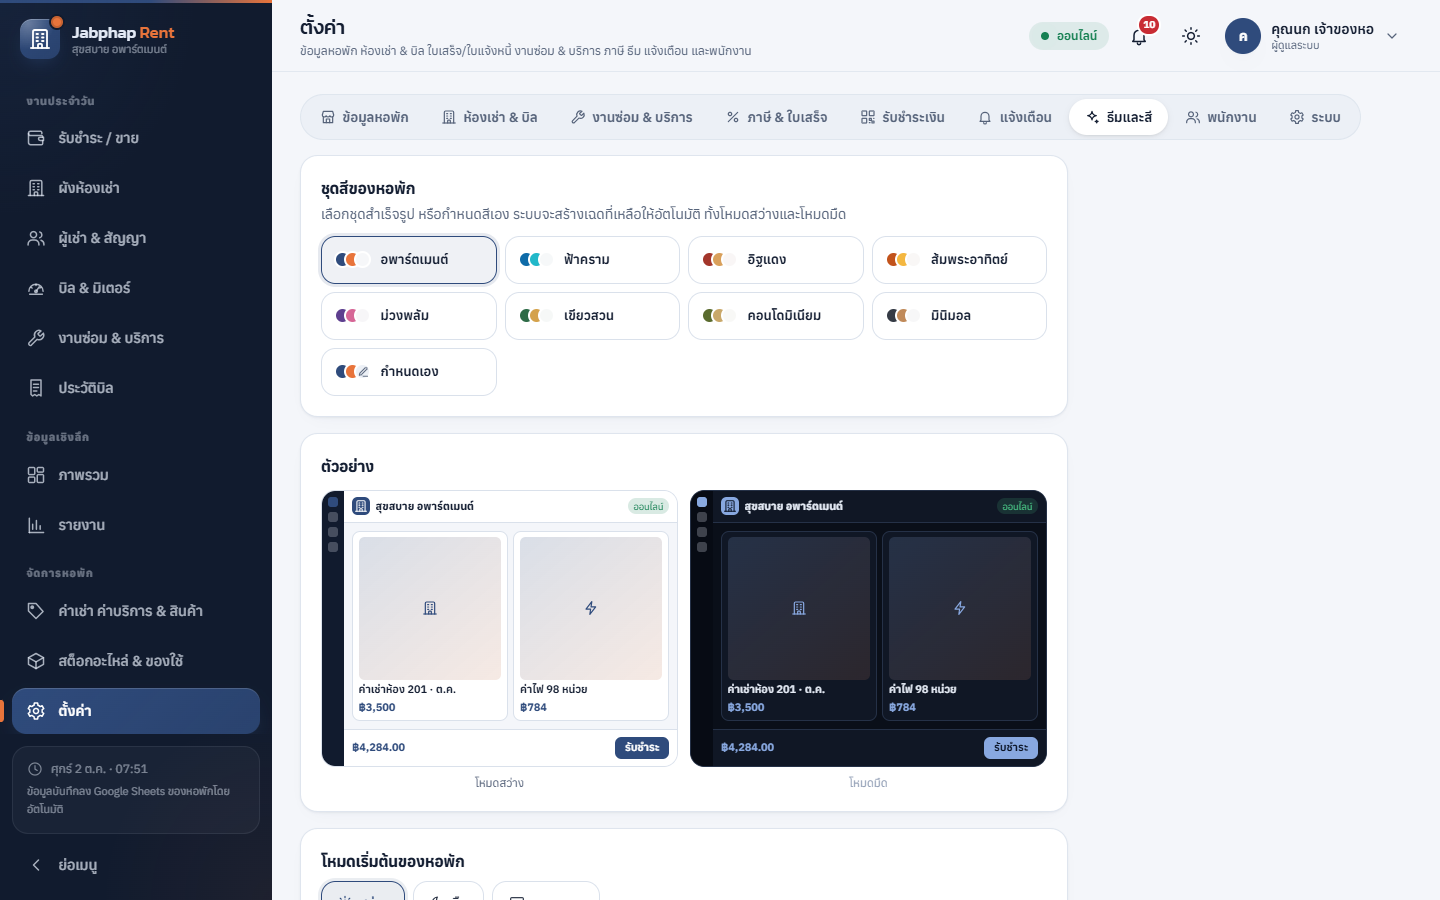Screen dimensions: 1440x900
Task: Select the เขียวสวน color theme preset
Action: pos(592,316)
